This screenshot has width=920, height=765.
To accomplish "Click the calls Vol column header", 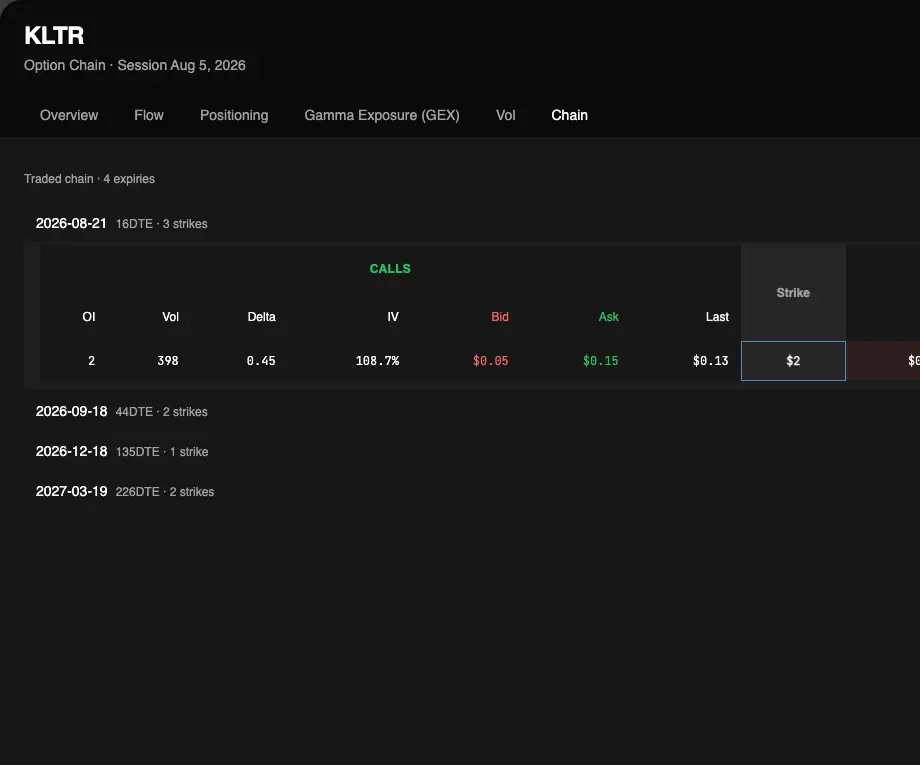I will point(170,317).
